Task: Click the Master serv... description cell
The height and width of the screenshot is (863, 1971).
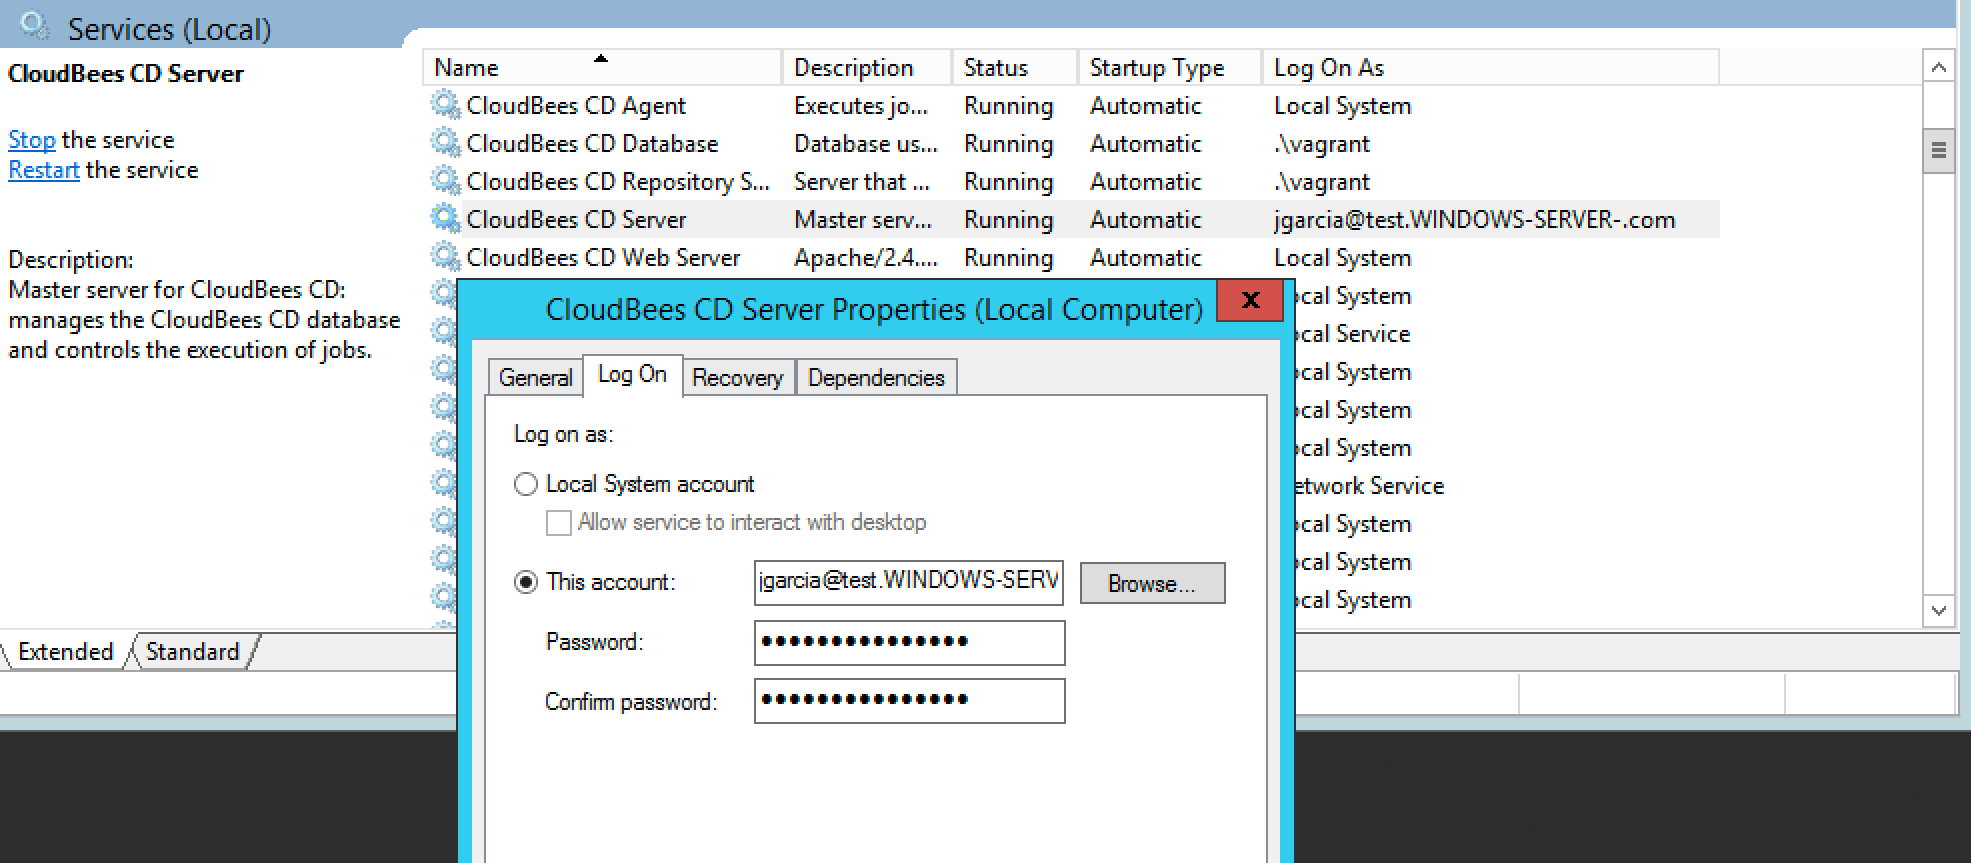Action: (863, 219)
